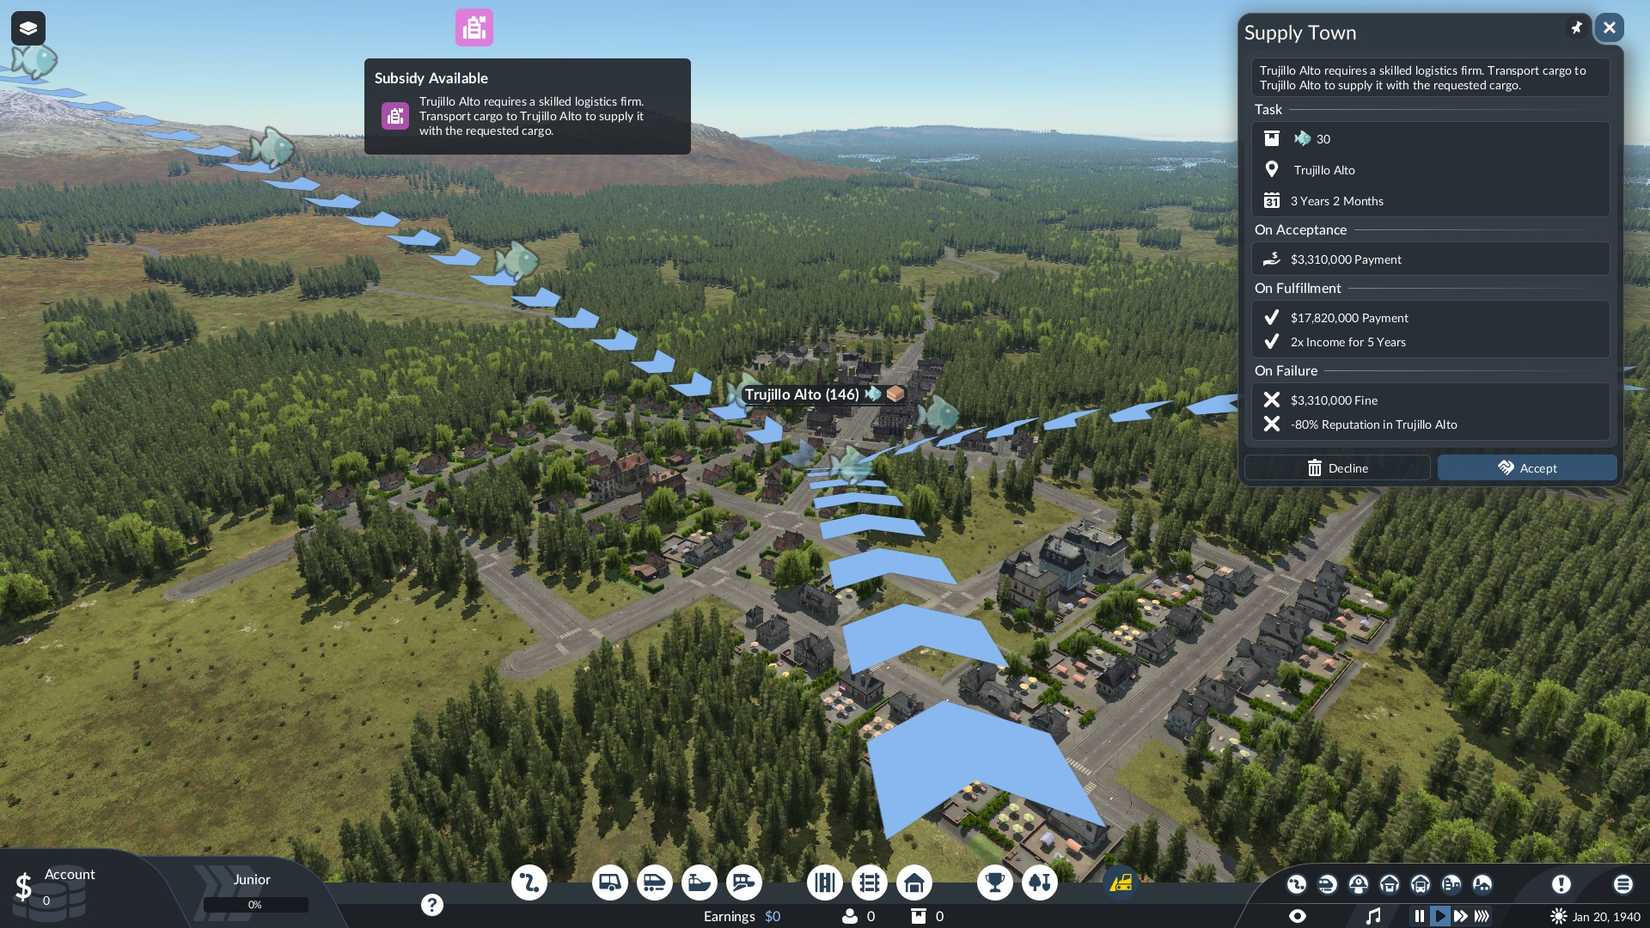Set game speed to normal play

coord(1440,916)
